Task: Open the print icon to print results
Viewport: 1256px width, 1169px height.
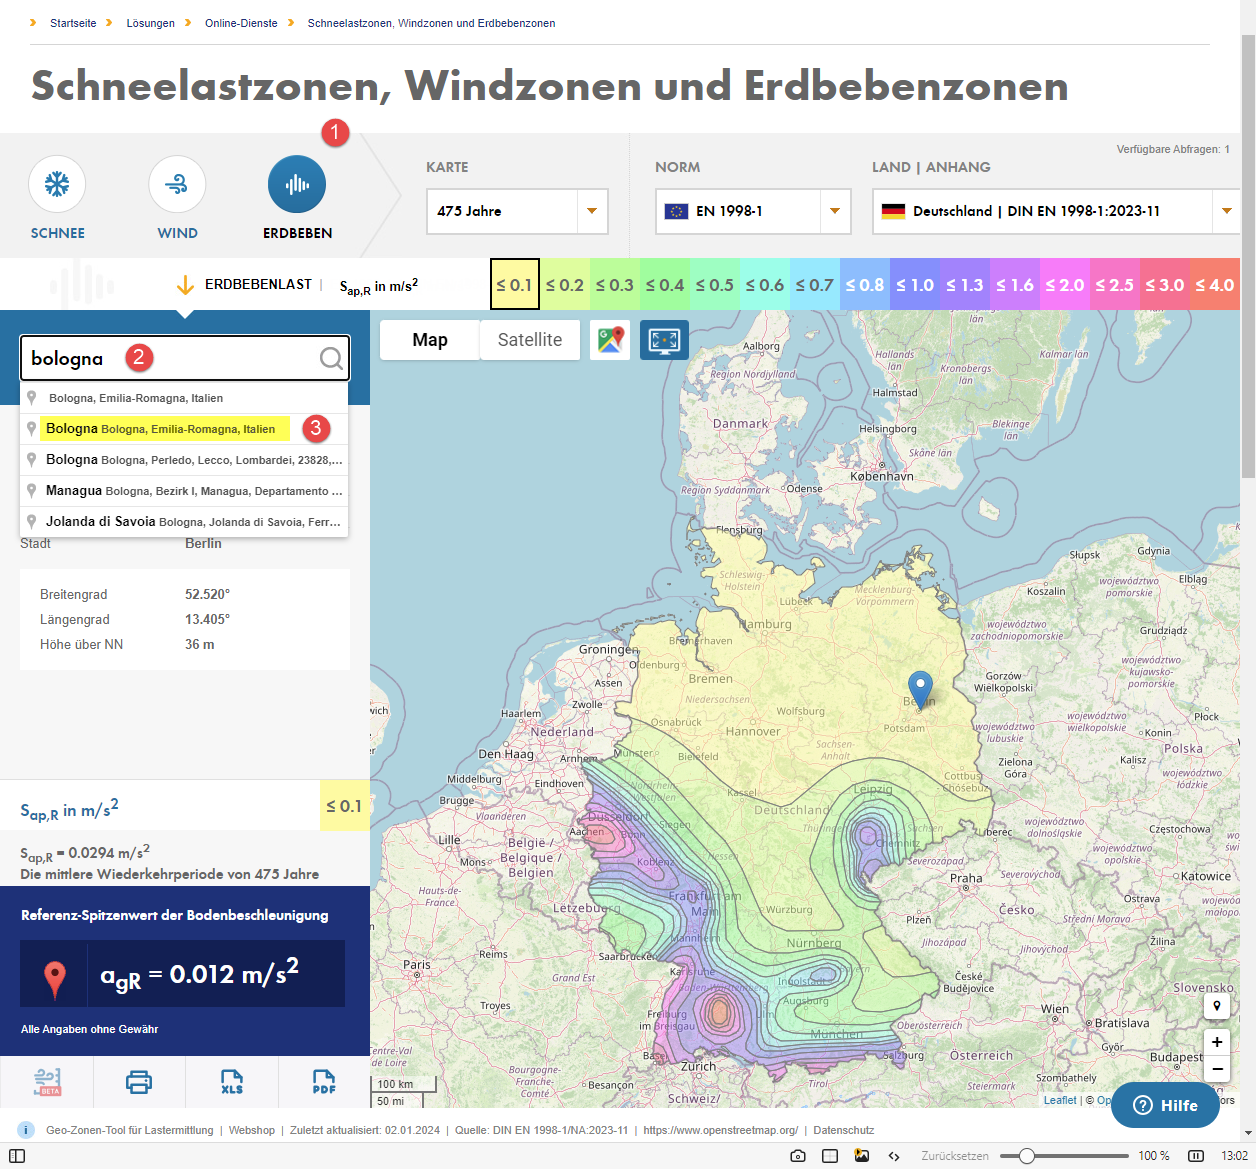Action: [x=139, y=1082]
